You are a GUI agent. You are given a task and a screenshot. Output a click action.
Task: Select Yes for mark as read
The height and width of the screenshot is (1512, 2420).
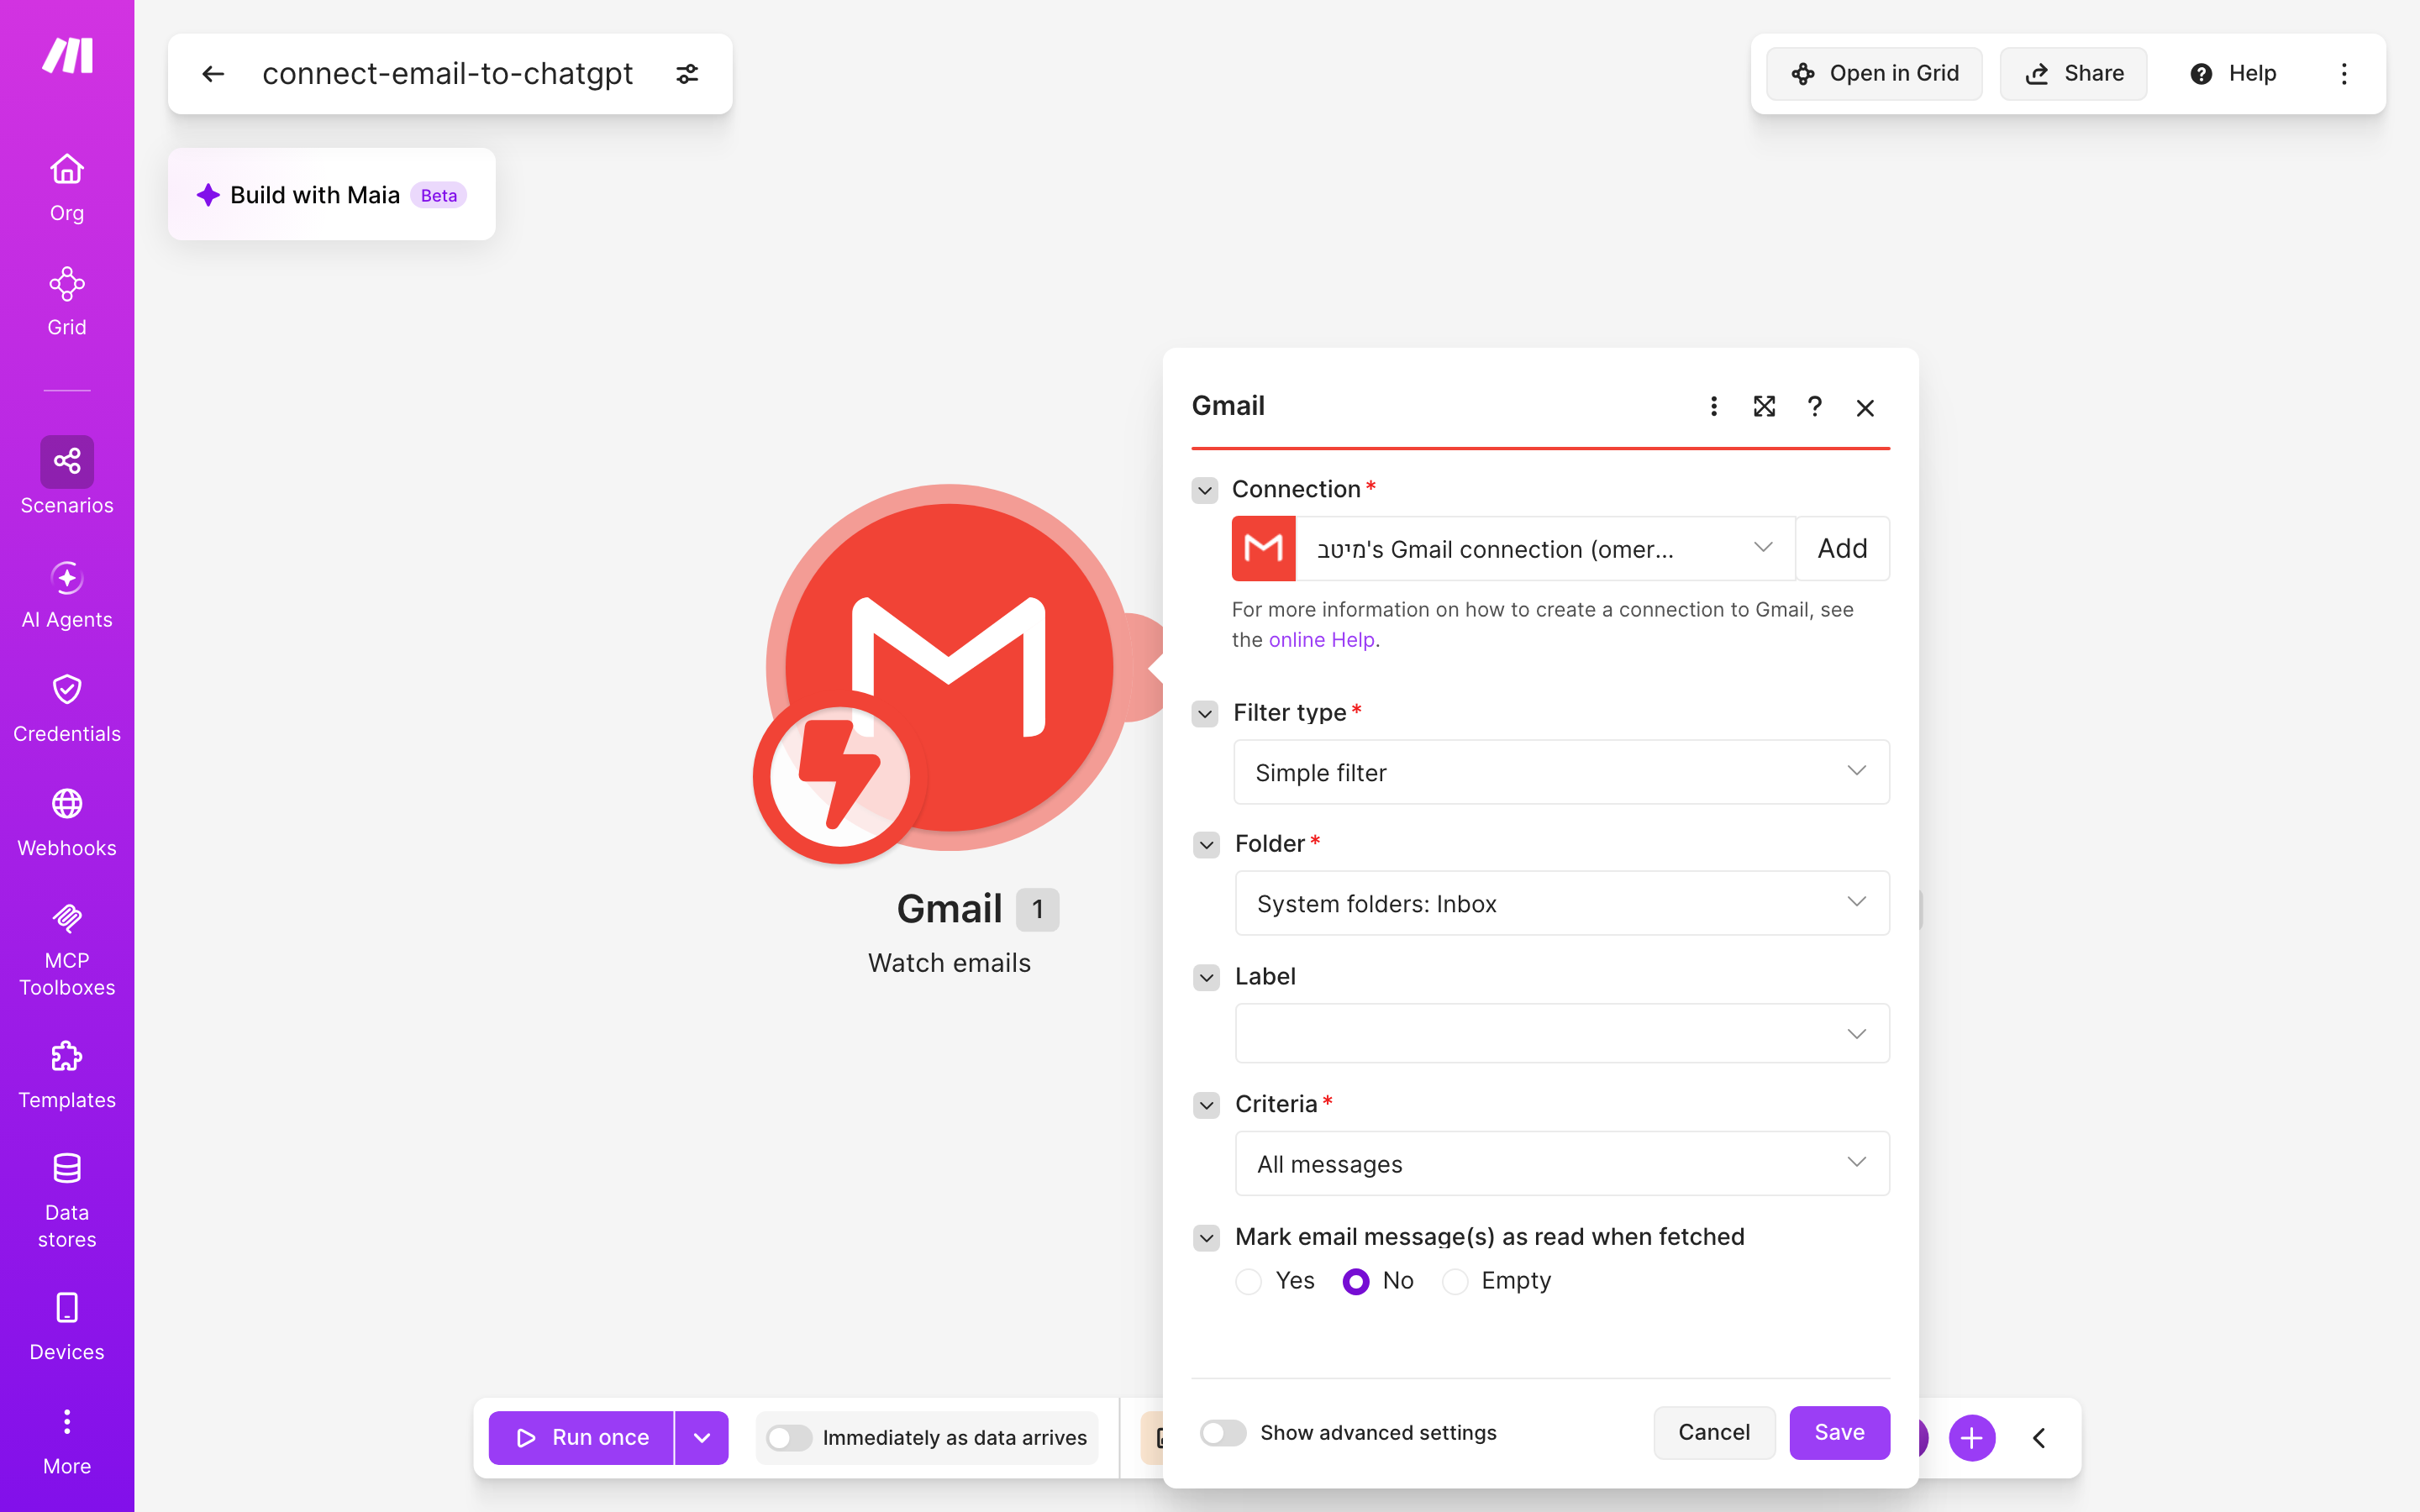coord(1248,1281)
